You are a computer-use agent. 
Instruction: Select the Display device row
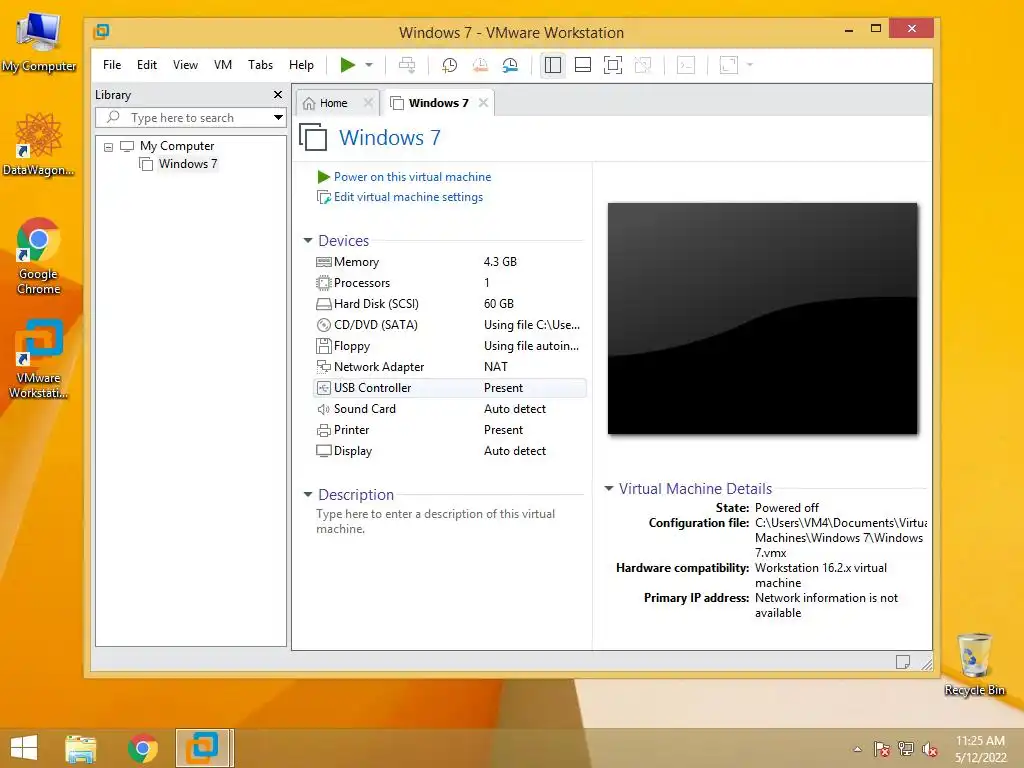pos(450,451)
